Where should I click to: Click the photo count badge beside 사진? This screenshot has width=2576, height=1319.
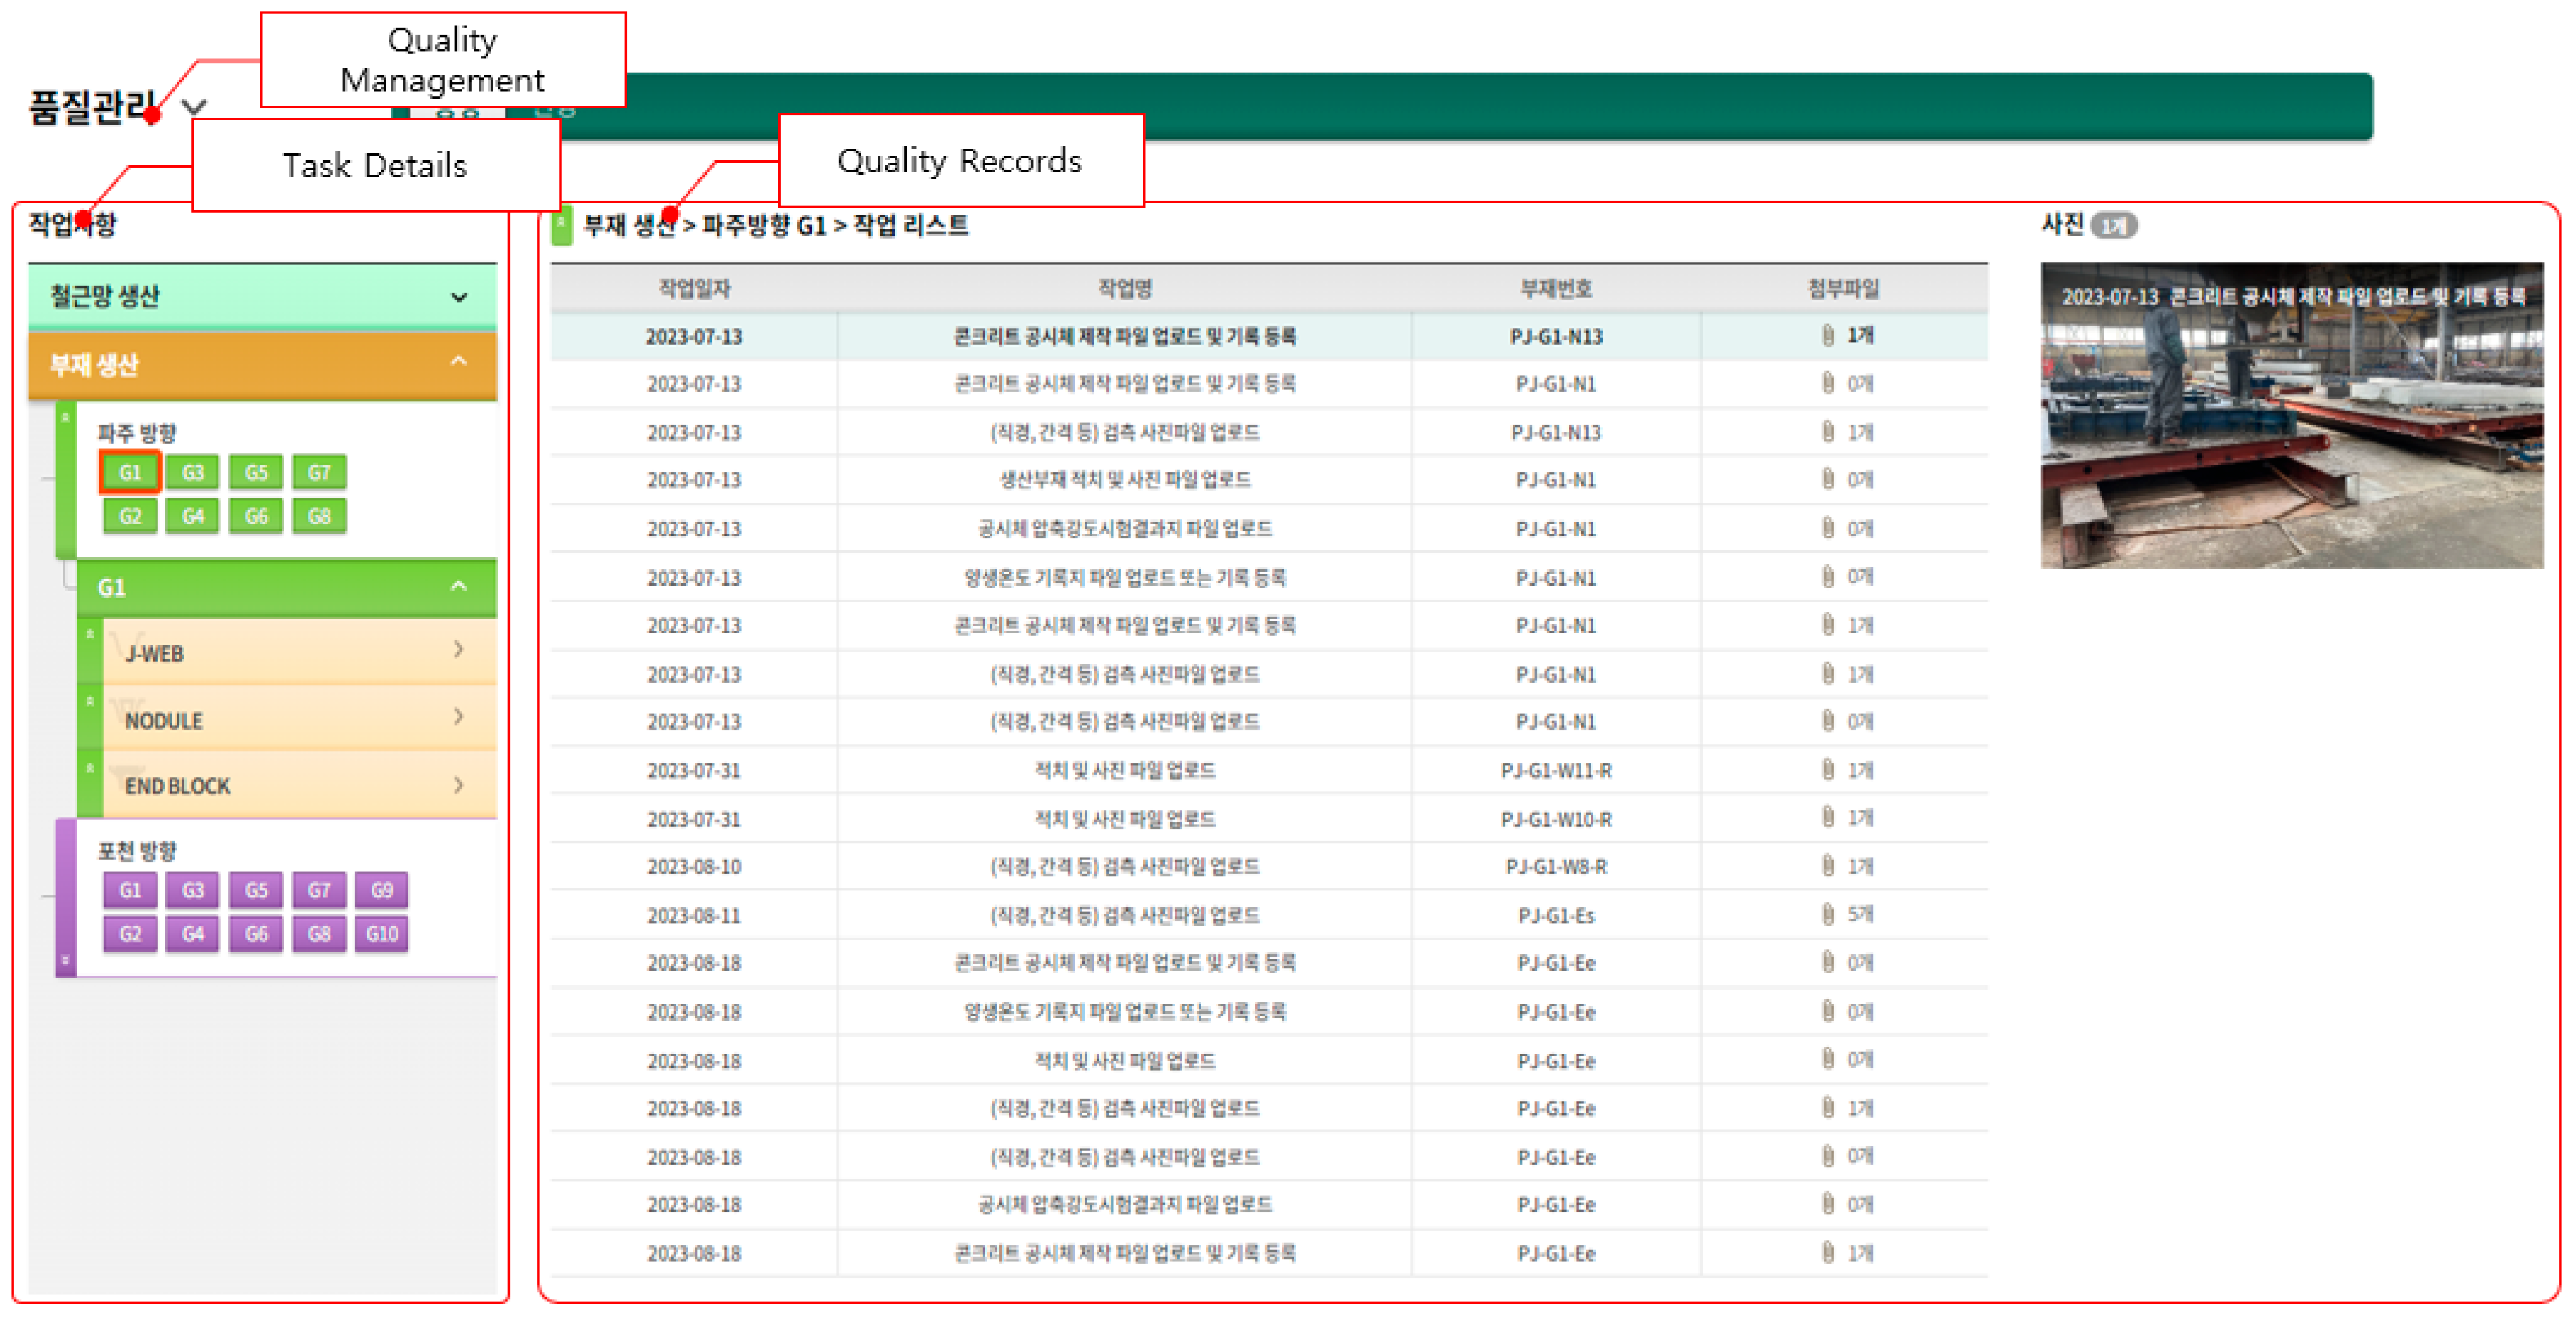[2113, 226]
